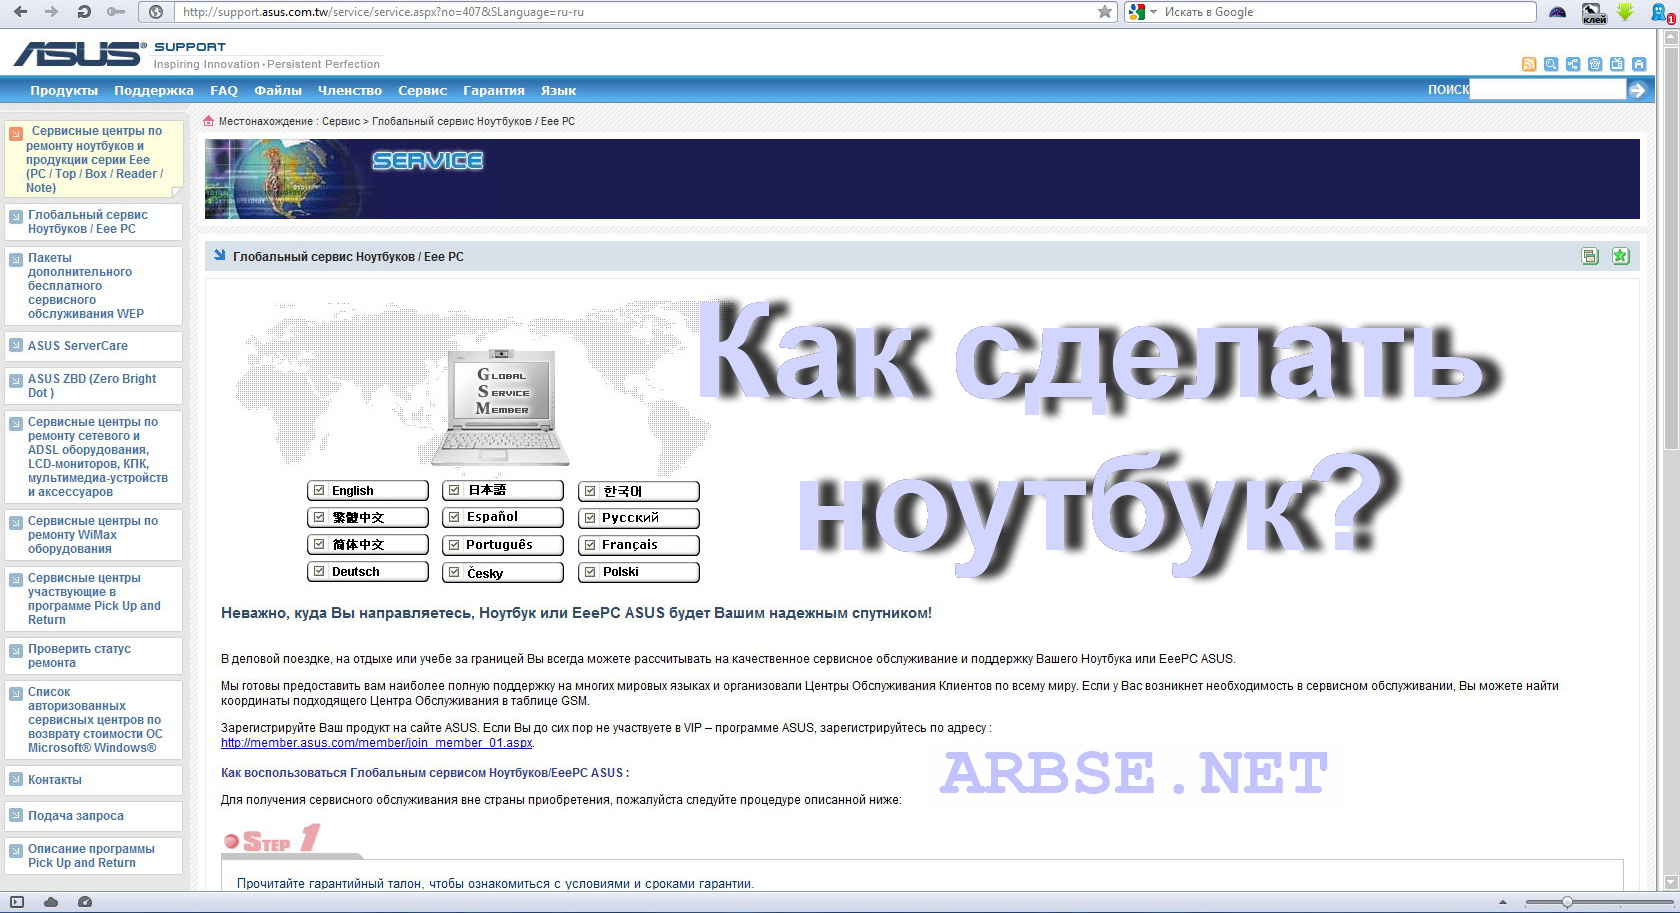Open the Язык menu

(x=559, y=90)
